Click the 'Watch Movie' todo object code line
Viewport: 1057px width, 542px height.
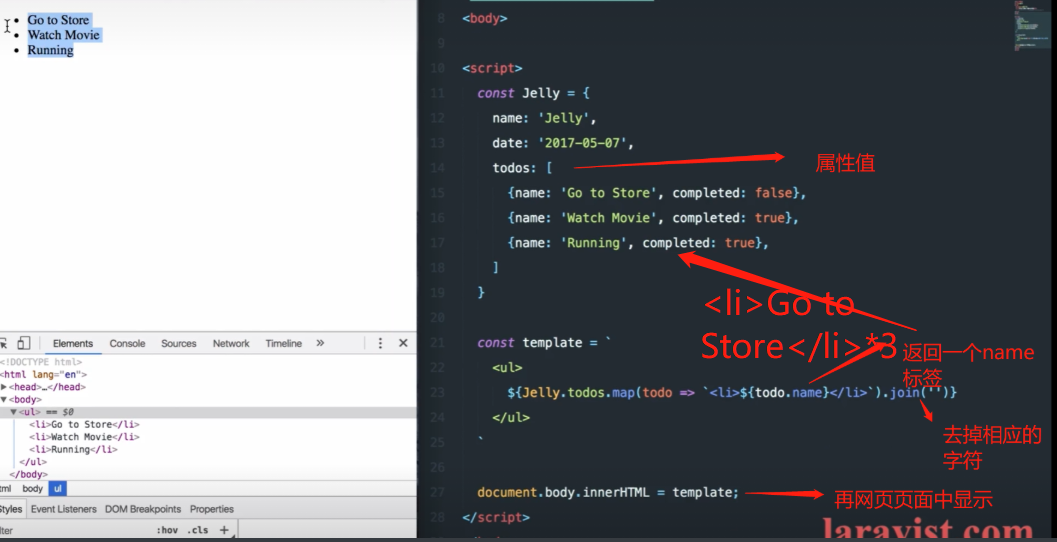click(653, 218)
